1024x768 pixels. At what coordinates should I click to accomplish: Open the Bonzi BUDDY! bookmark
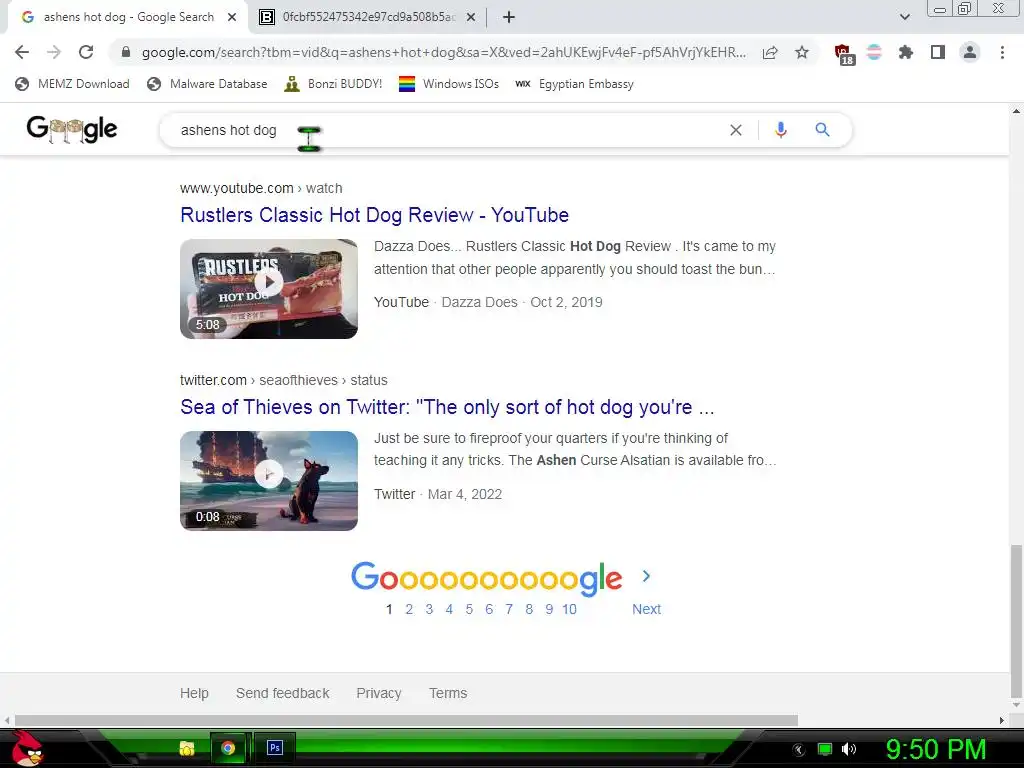[x=333, y=84]
